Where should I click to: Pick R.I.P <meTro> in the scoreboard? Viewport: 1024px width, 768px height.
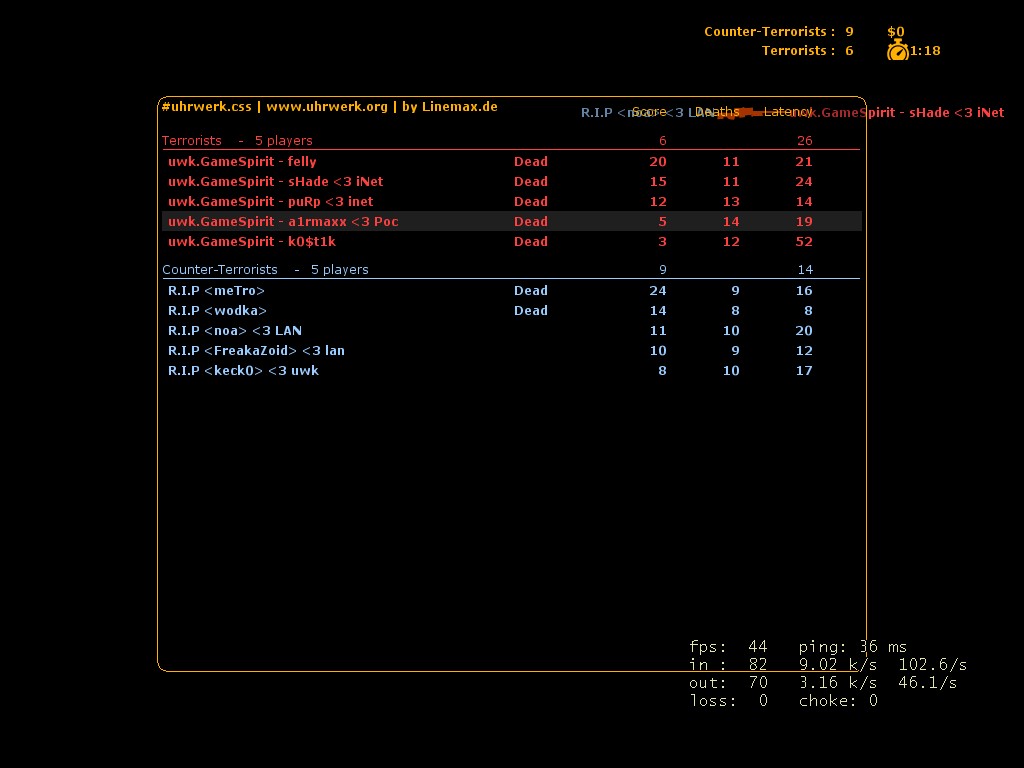click(x=216, y=290)
